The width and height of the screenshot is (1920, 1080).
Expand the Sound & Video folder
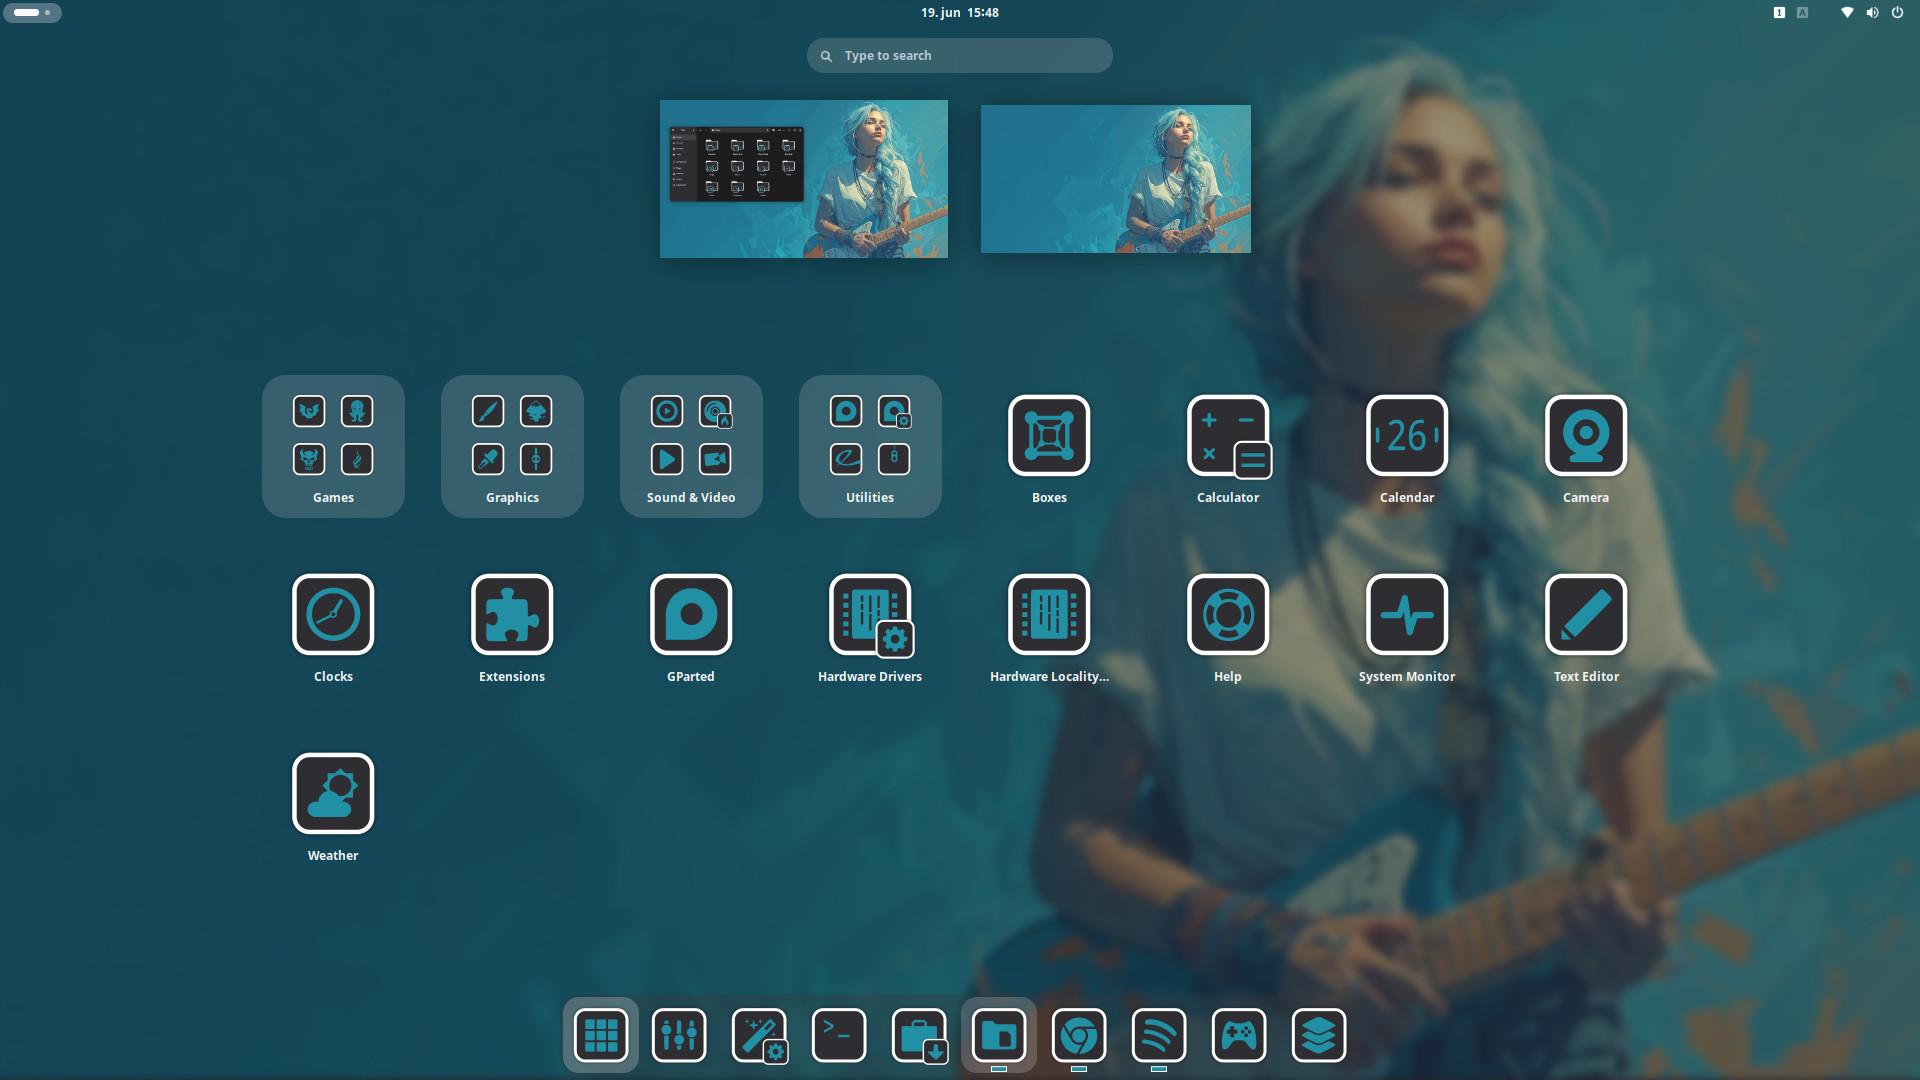691,446
